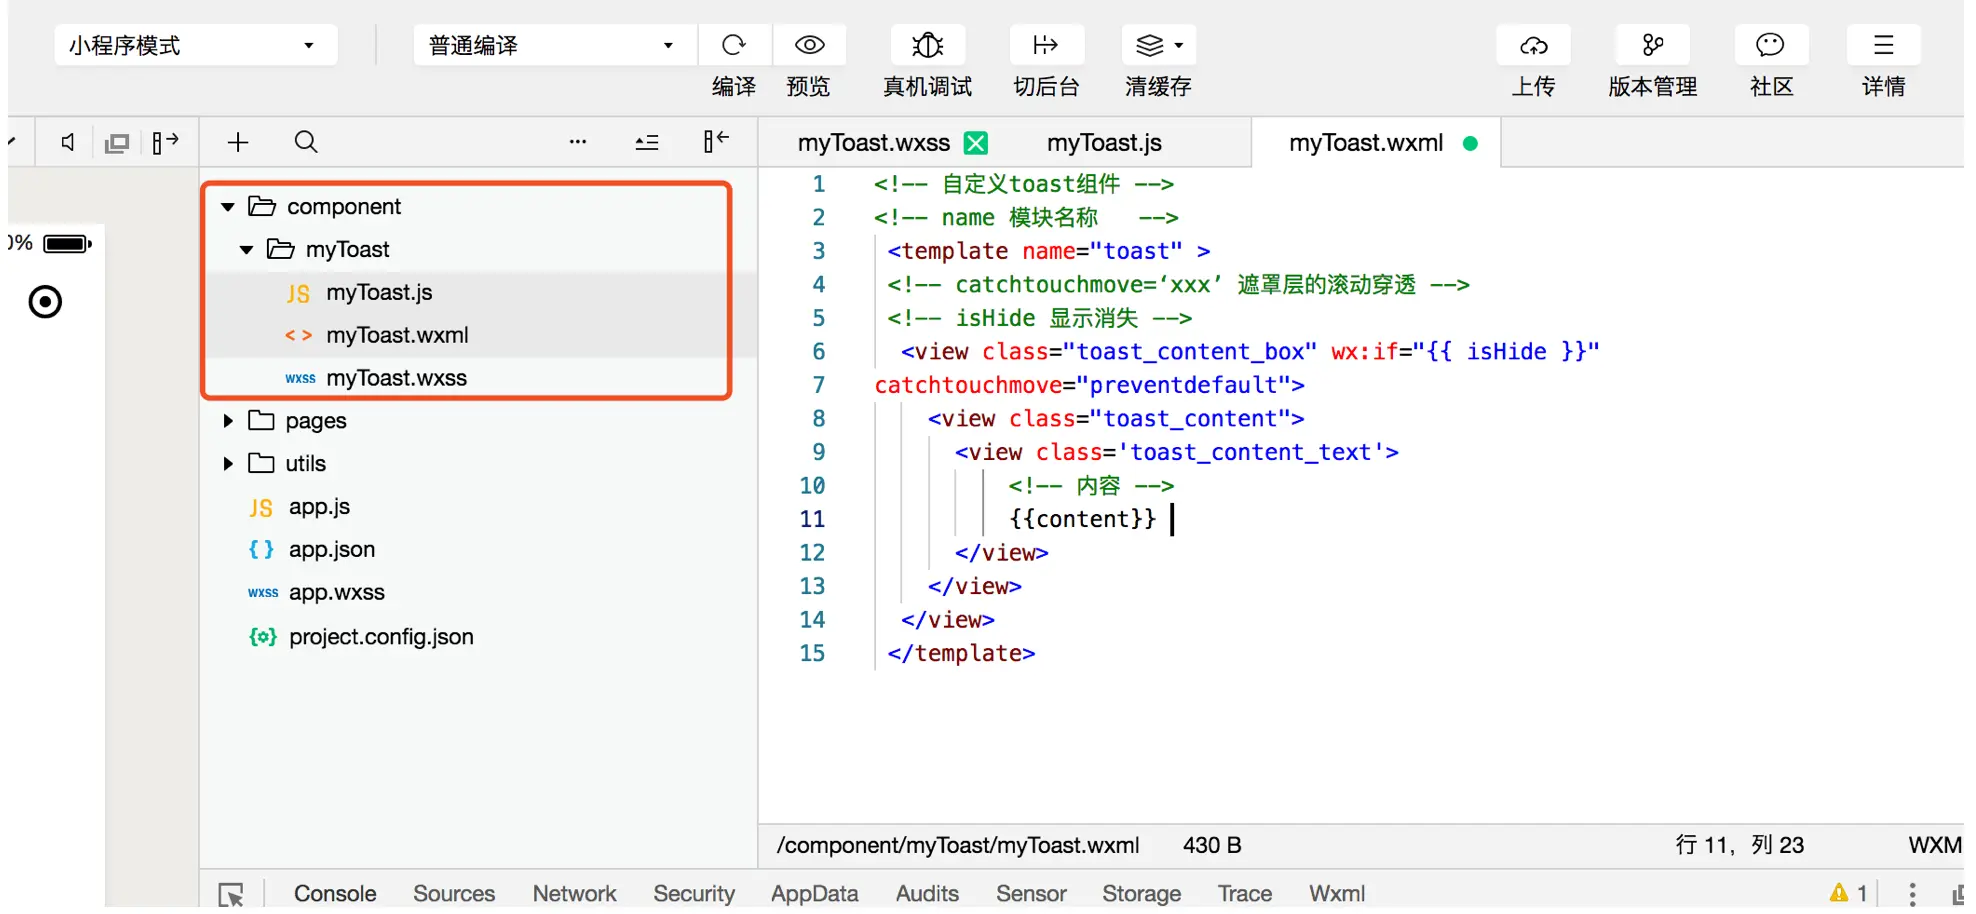Click the JS icon of app.js
1976x914 pixels.
[x=261, y=508]
